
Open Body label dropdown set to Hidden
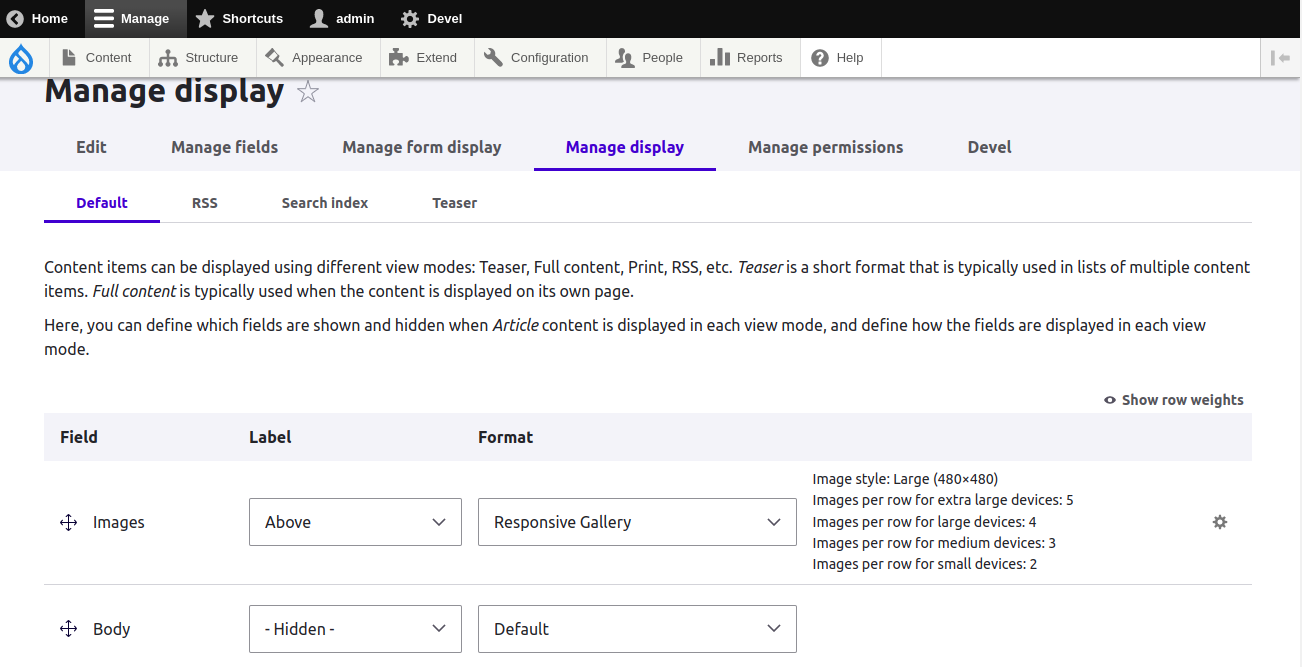(355, 629)
